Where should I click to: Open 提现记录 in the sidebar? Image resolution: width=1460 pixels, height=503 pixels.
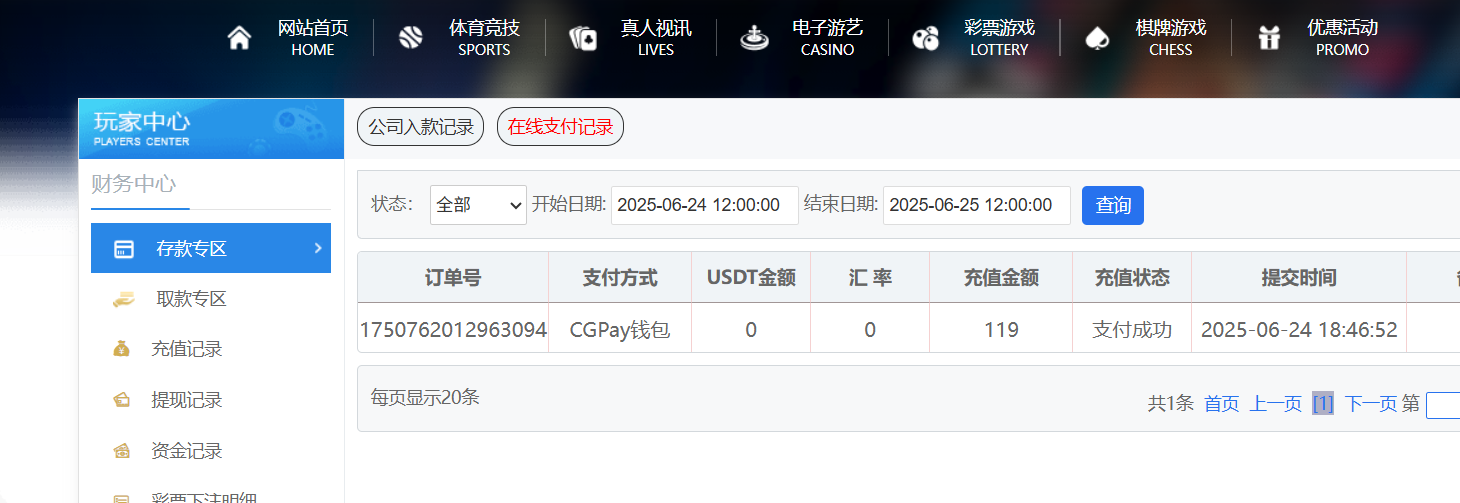pyautogui.click(x=186, y=400)
